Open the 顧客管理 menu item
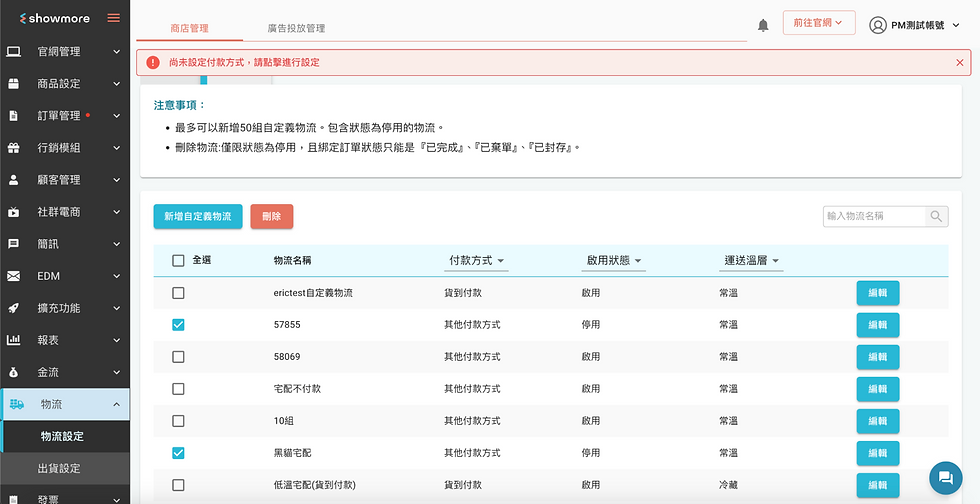Screen dimensions: 980x504 coord(65,180)
